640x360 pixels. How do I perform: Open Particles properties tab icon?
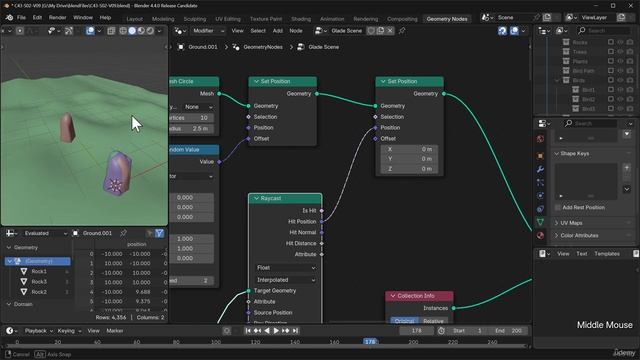tap(540, 182)
